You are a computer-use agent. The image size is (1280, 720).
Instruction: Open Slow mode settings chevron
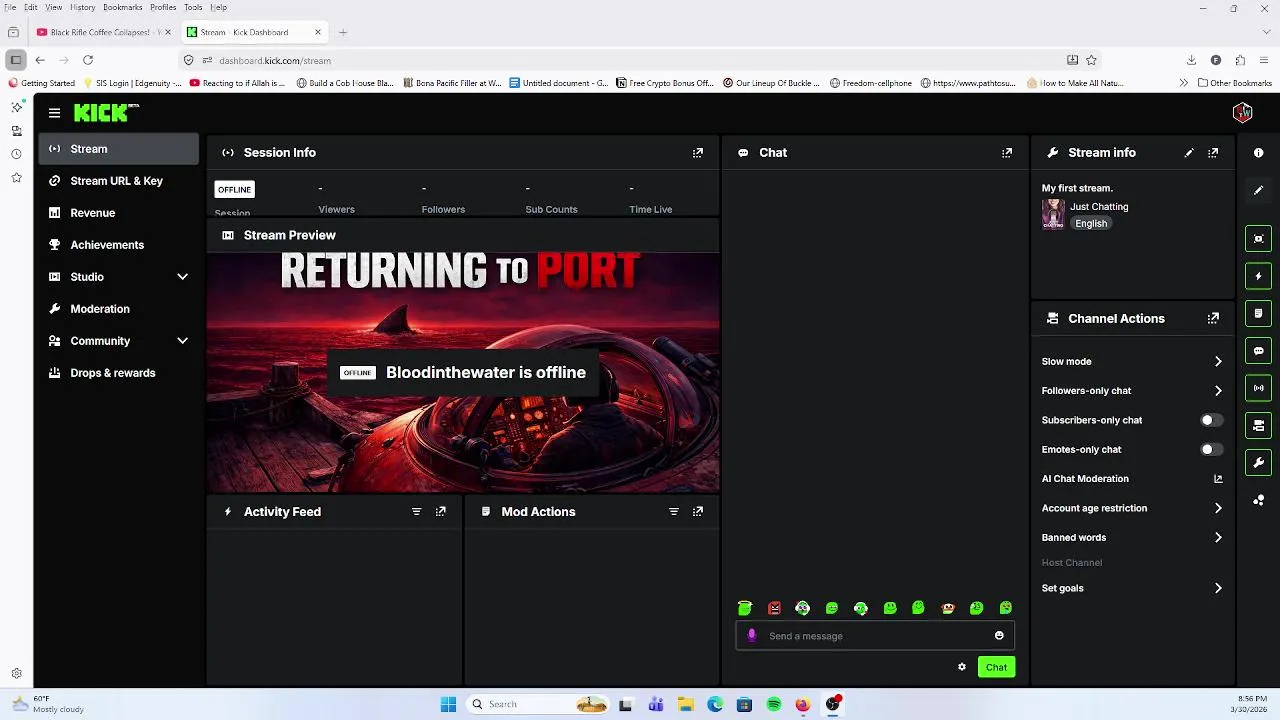[x=1218, y=362]
